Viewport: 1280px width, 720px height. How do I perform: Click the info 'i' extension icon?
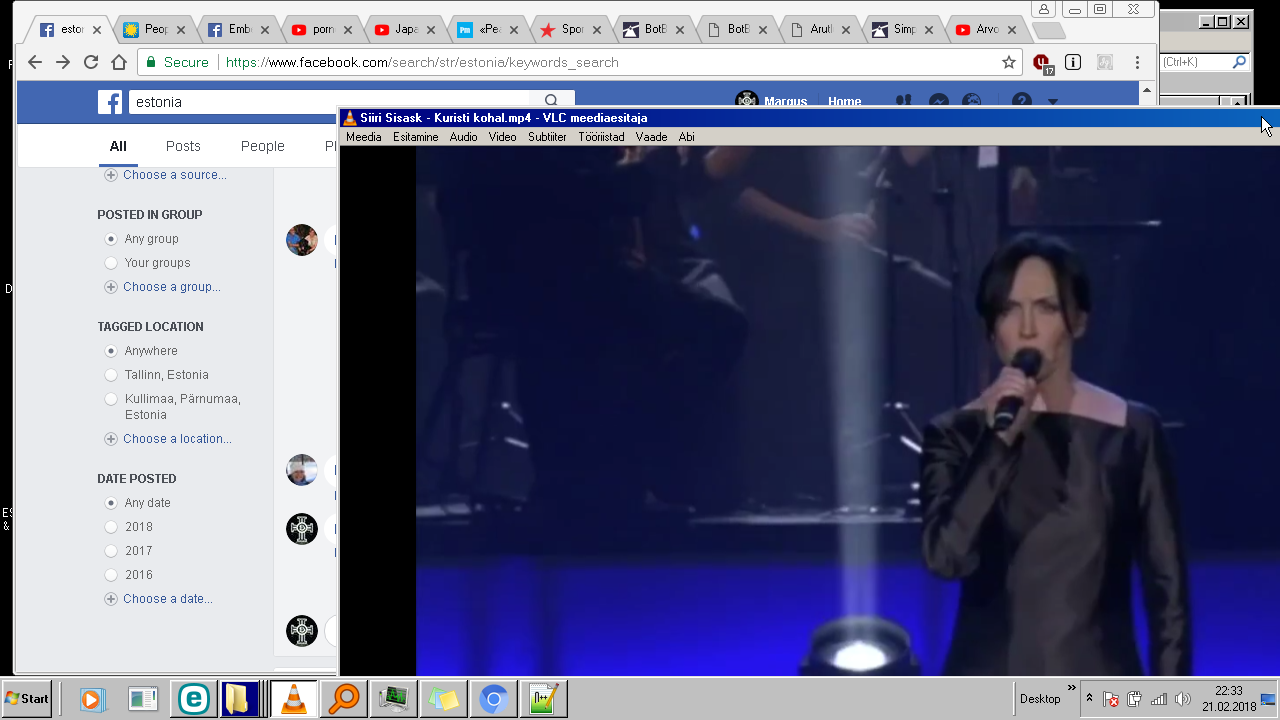(1073, 62)
